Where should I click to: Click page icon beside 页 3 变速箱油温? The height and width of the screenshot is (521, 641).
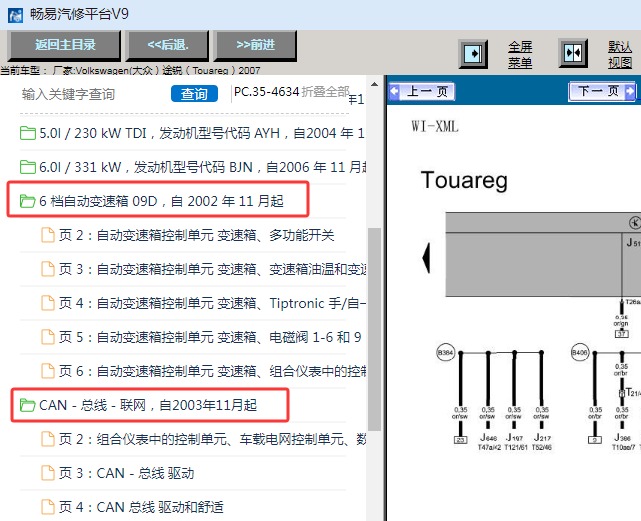tap(48, 269)
